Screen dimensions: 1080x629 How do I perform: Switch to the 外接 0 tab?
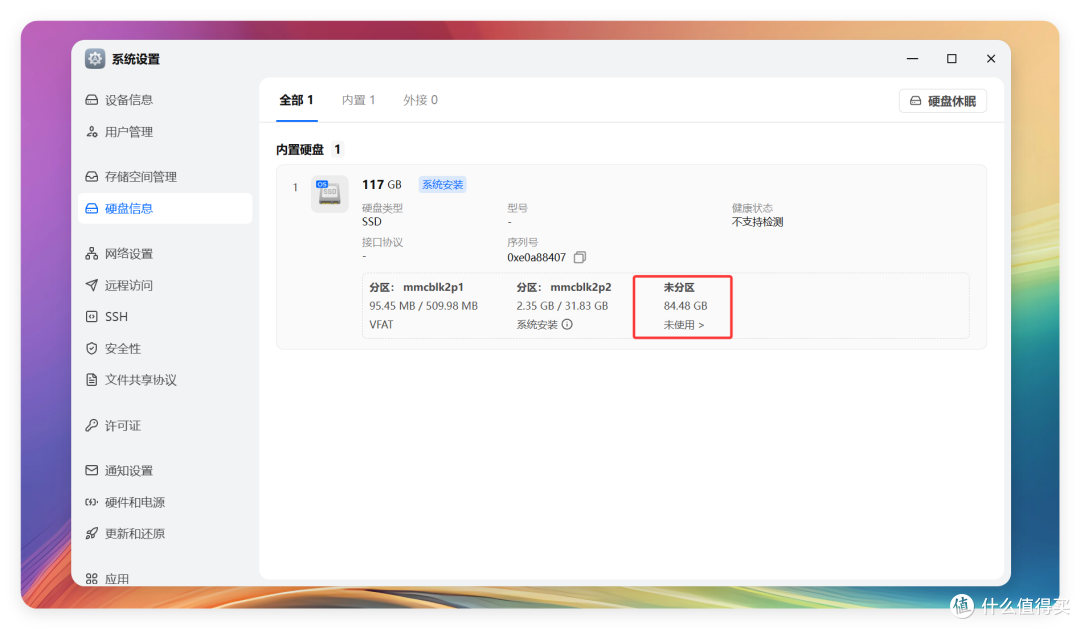[420, 101]
